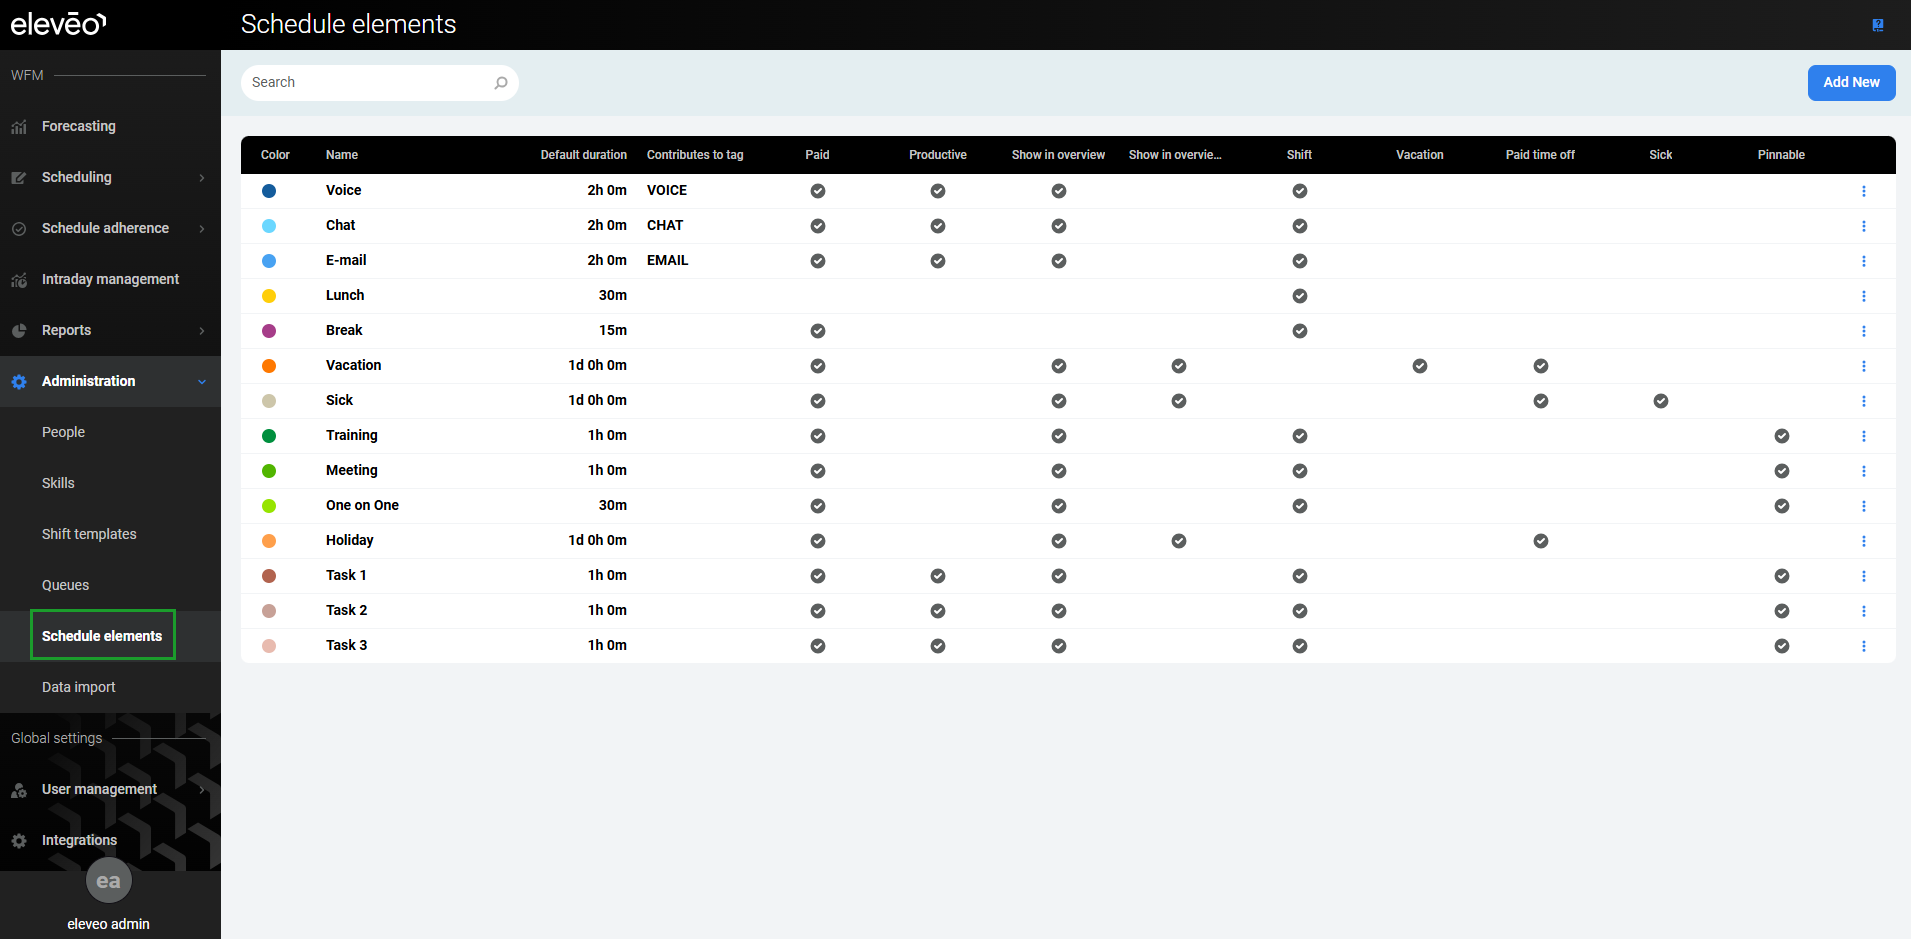This screenshot has width=1911, height=939.
Task: Expand the Reports submenu chevron
Action: pyautogui.click(x=202, y=331)
